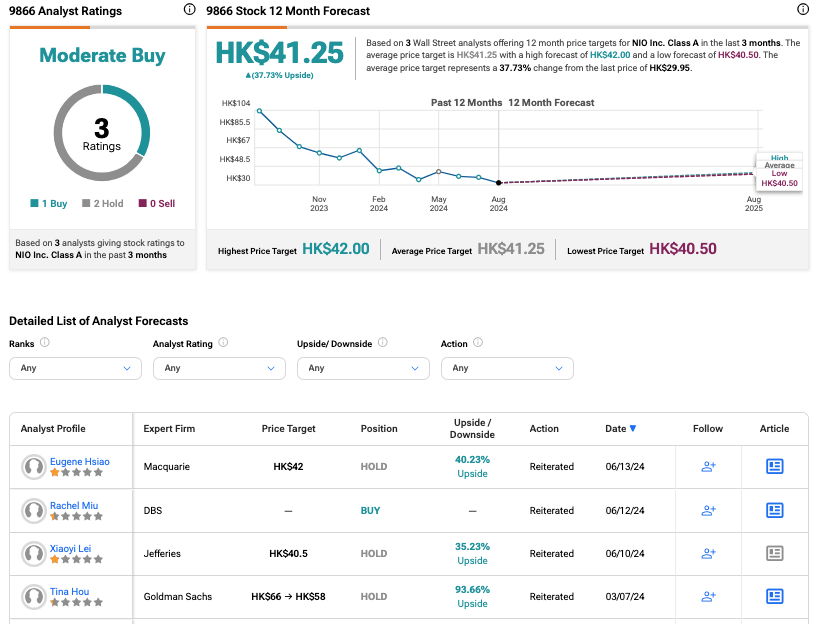The image size is (821, 624).
Task: Open Xiaoyi Lei analyst profile
Action: [71, 548]
